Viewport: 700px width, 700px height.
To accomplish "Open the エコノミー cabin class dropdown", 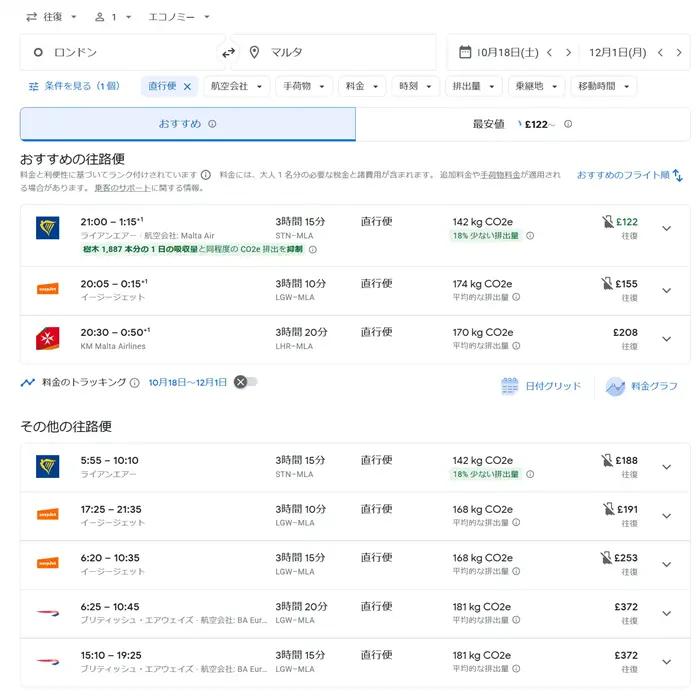I will pos(179,17).
